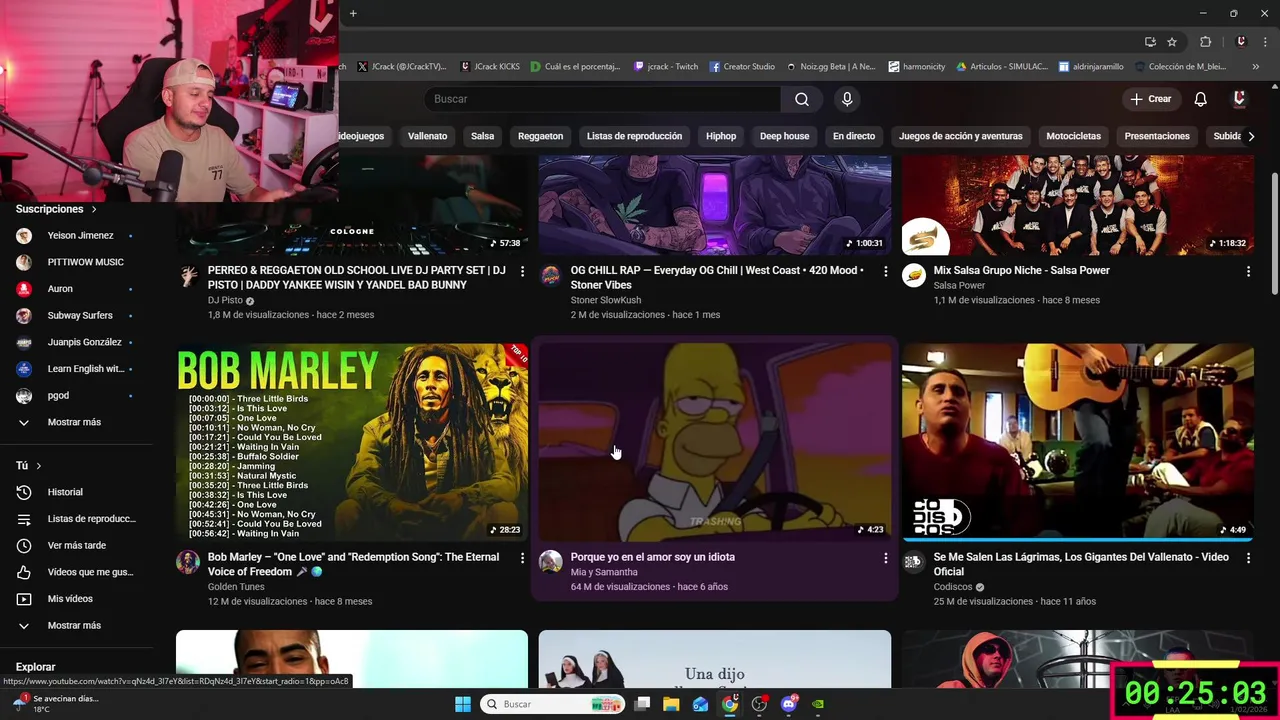Filter by the Motocicletas chip

click(x=1073, y=136)
